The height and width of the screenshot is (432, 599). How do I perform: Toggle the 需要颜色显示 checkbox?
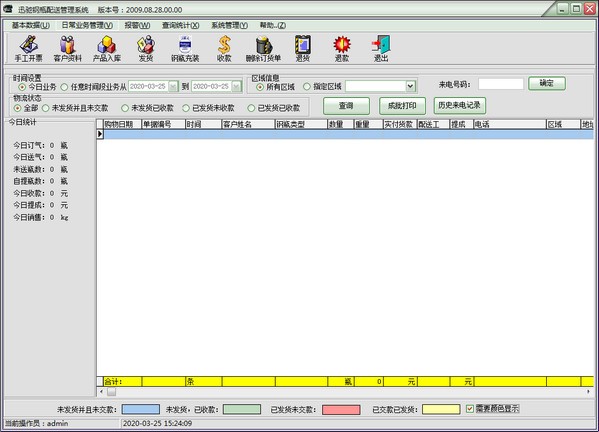(470, 409)
